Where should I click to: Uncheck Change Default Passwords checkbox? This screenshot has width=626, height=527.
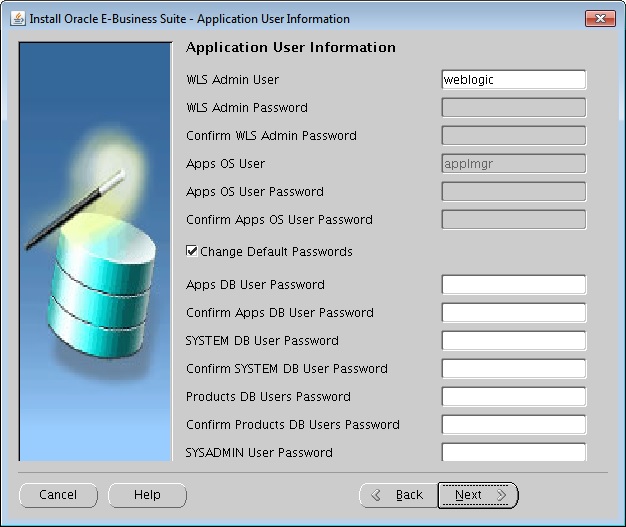[192, 252]
